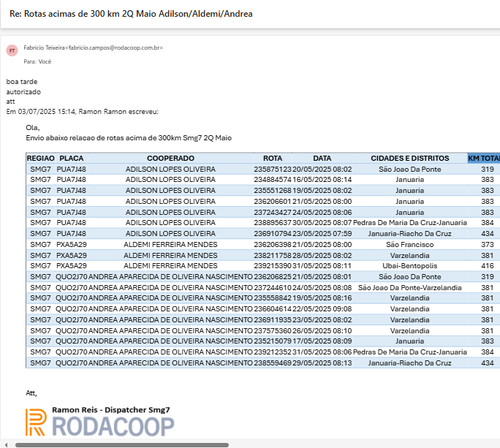Click route number 236910794
This screenshot has width=500, height=448.
coord(273,234)
